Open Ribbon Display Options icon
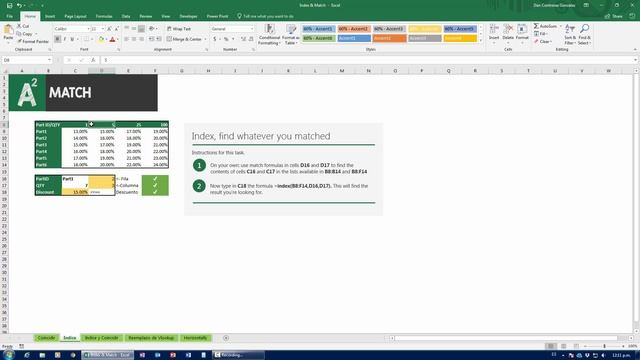This screenshot has height=360, width=640. pyautogui.click(x=586, y=5)
